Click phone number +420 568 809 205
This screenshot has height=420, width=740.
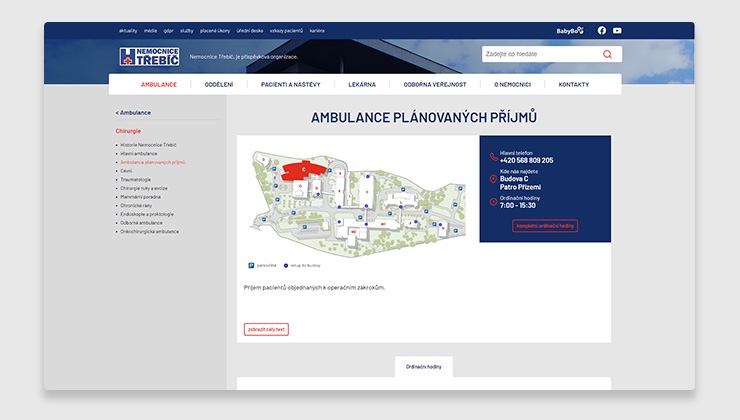[527, 160]
